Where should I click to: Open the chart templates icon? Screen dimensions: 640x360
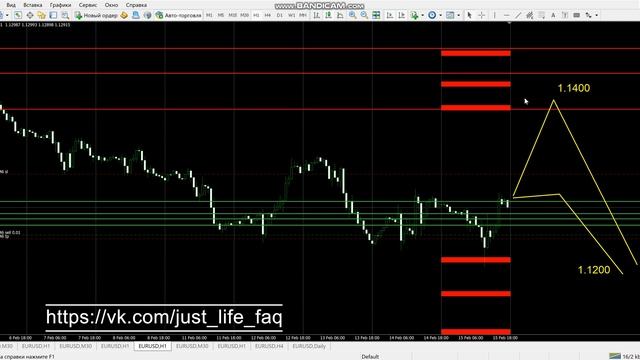click(450, 15)
